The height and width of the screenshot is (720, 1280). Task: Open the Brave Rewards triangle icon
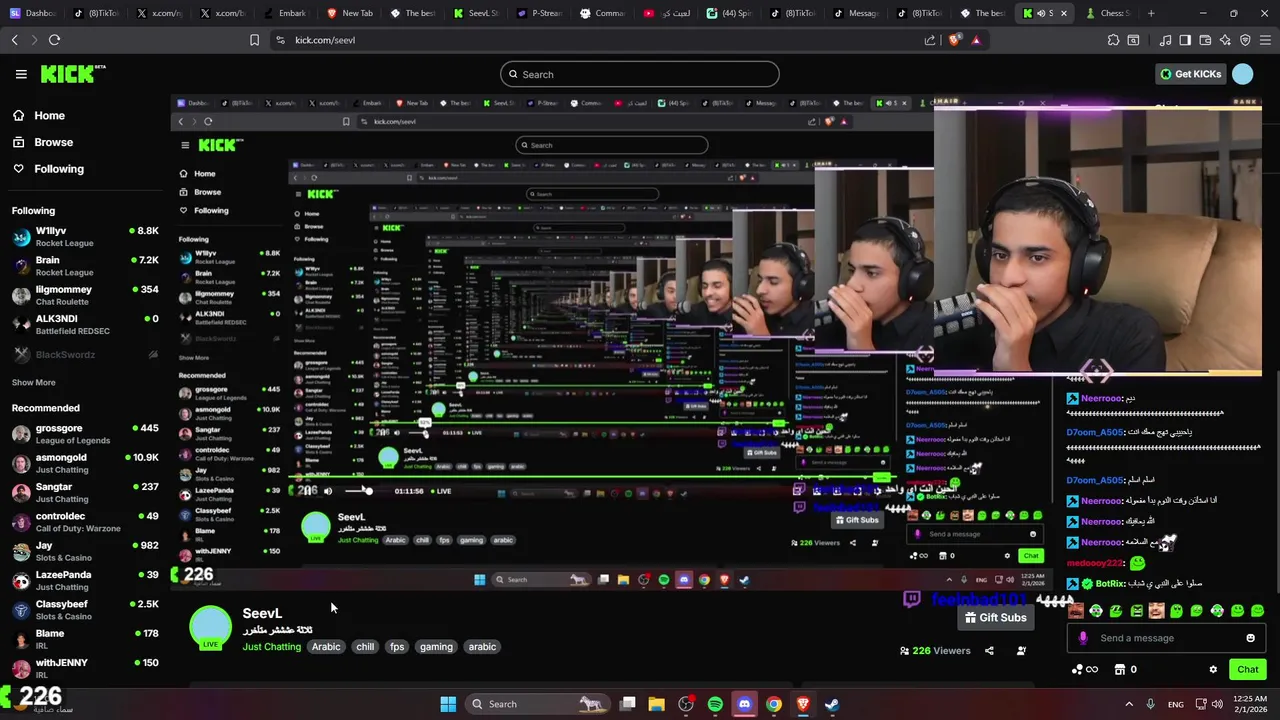click(x=976, y=40)
